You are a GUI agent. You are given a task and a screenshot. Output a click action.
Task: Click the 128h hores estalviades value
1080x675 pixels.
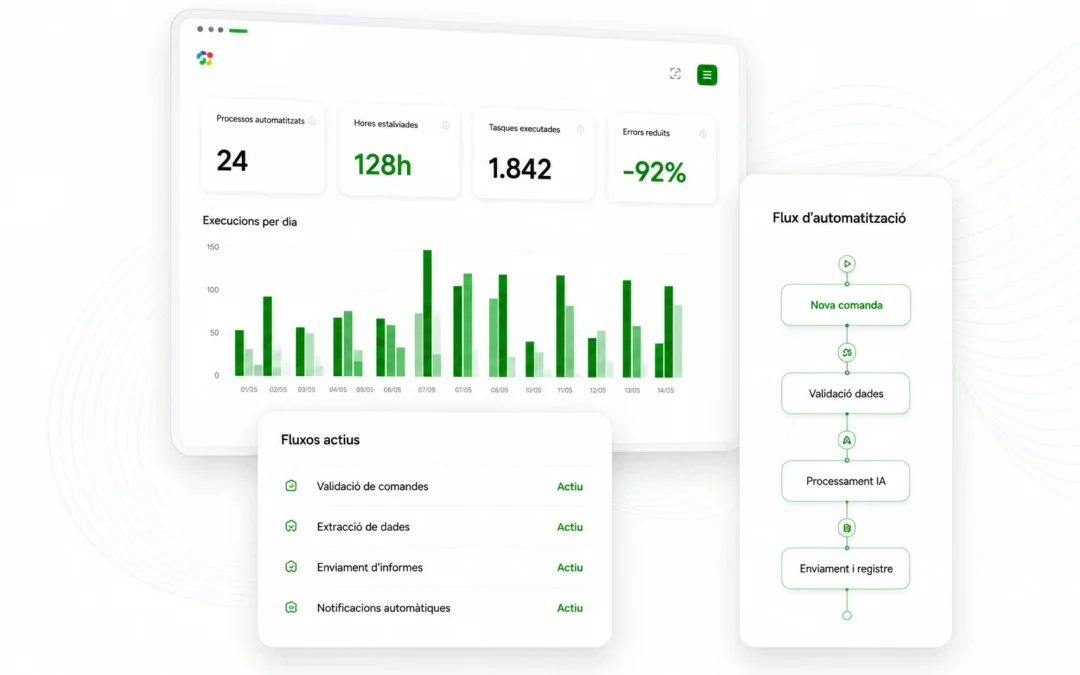tap(382, 165)
